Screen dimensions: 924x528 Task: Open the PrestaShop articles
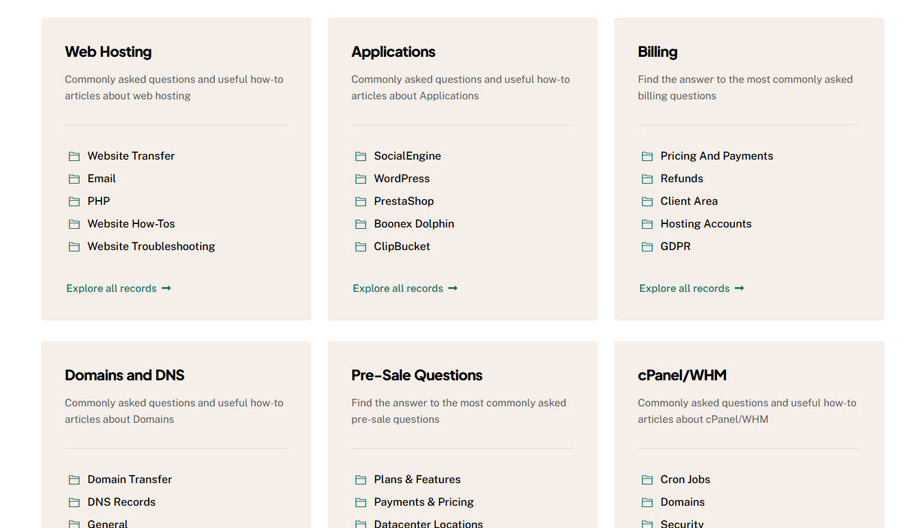click(x=403, y=201)
